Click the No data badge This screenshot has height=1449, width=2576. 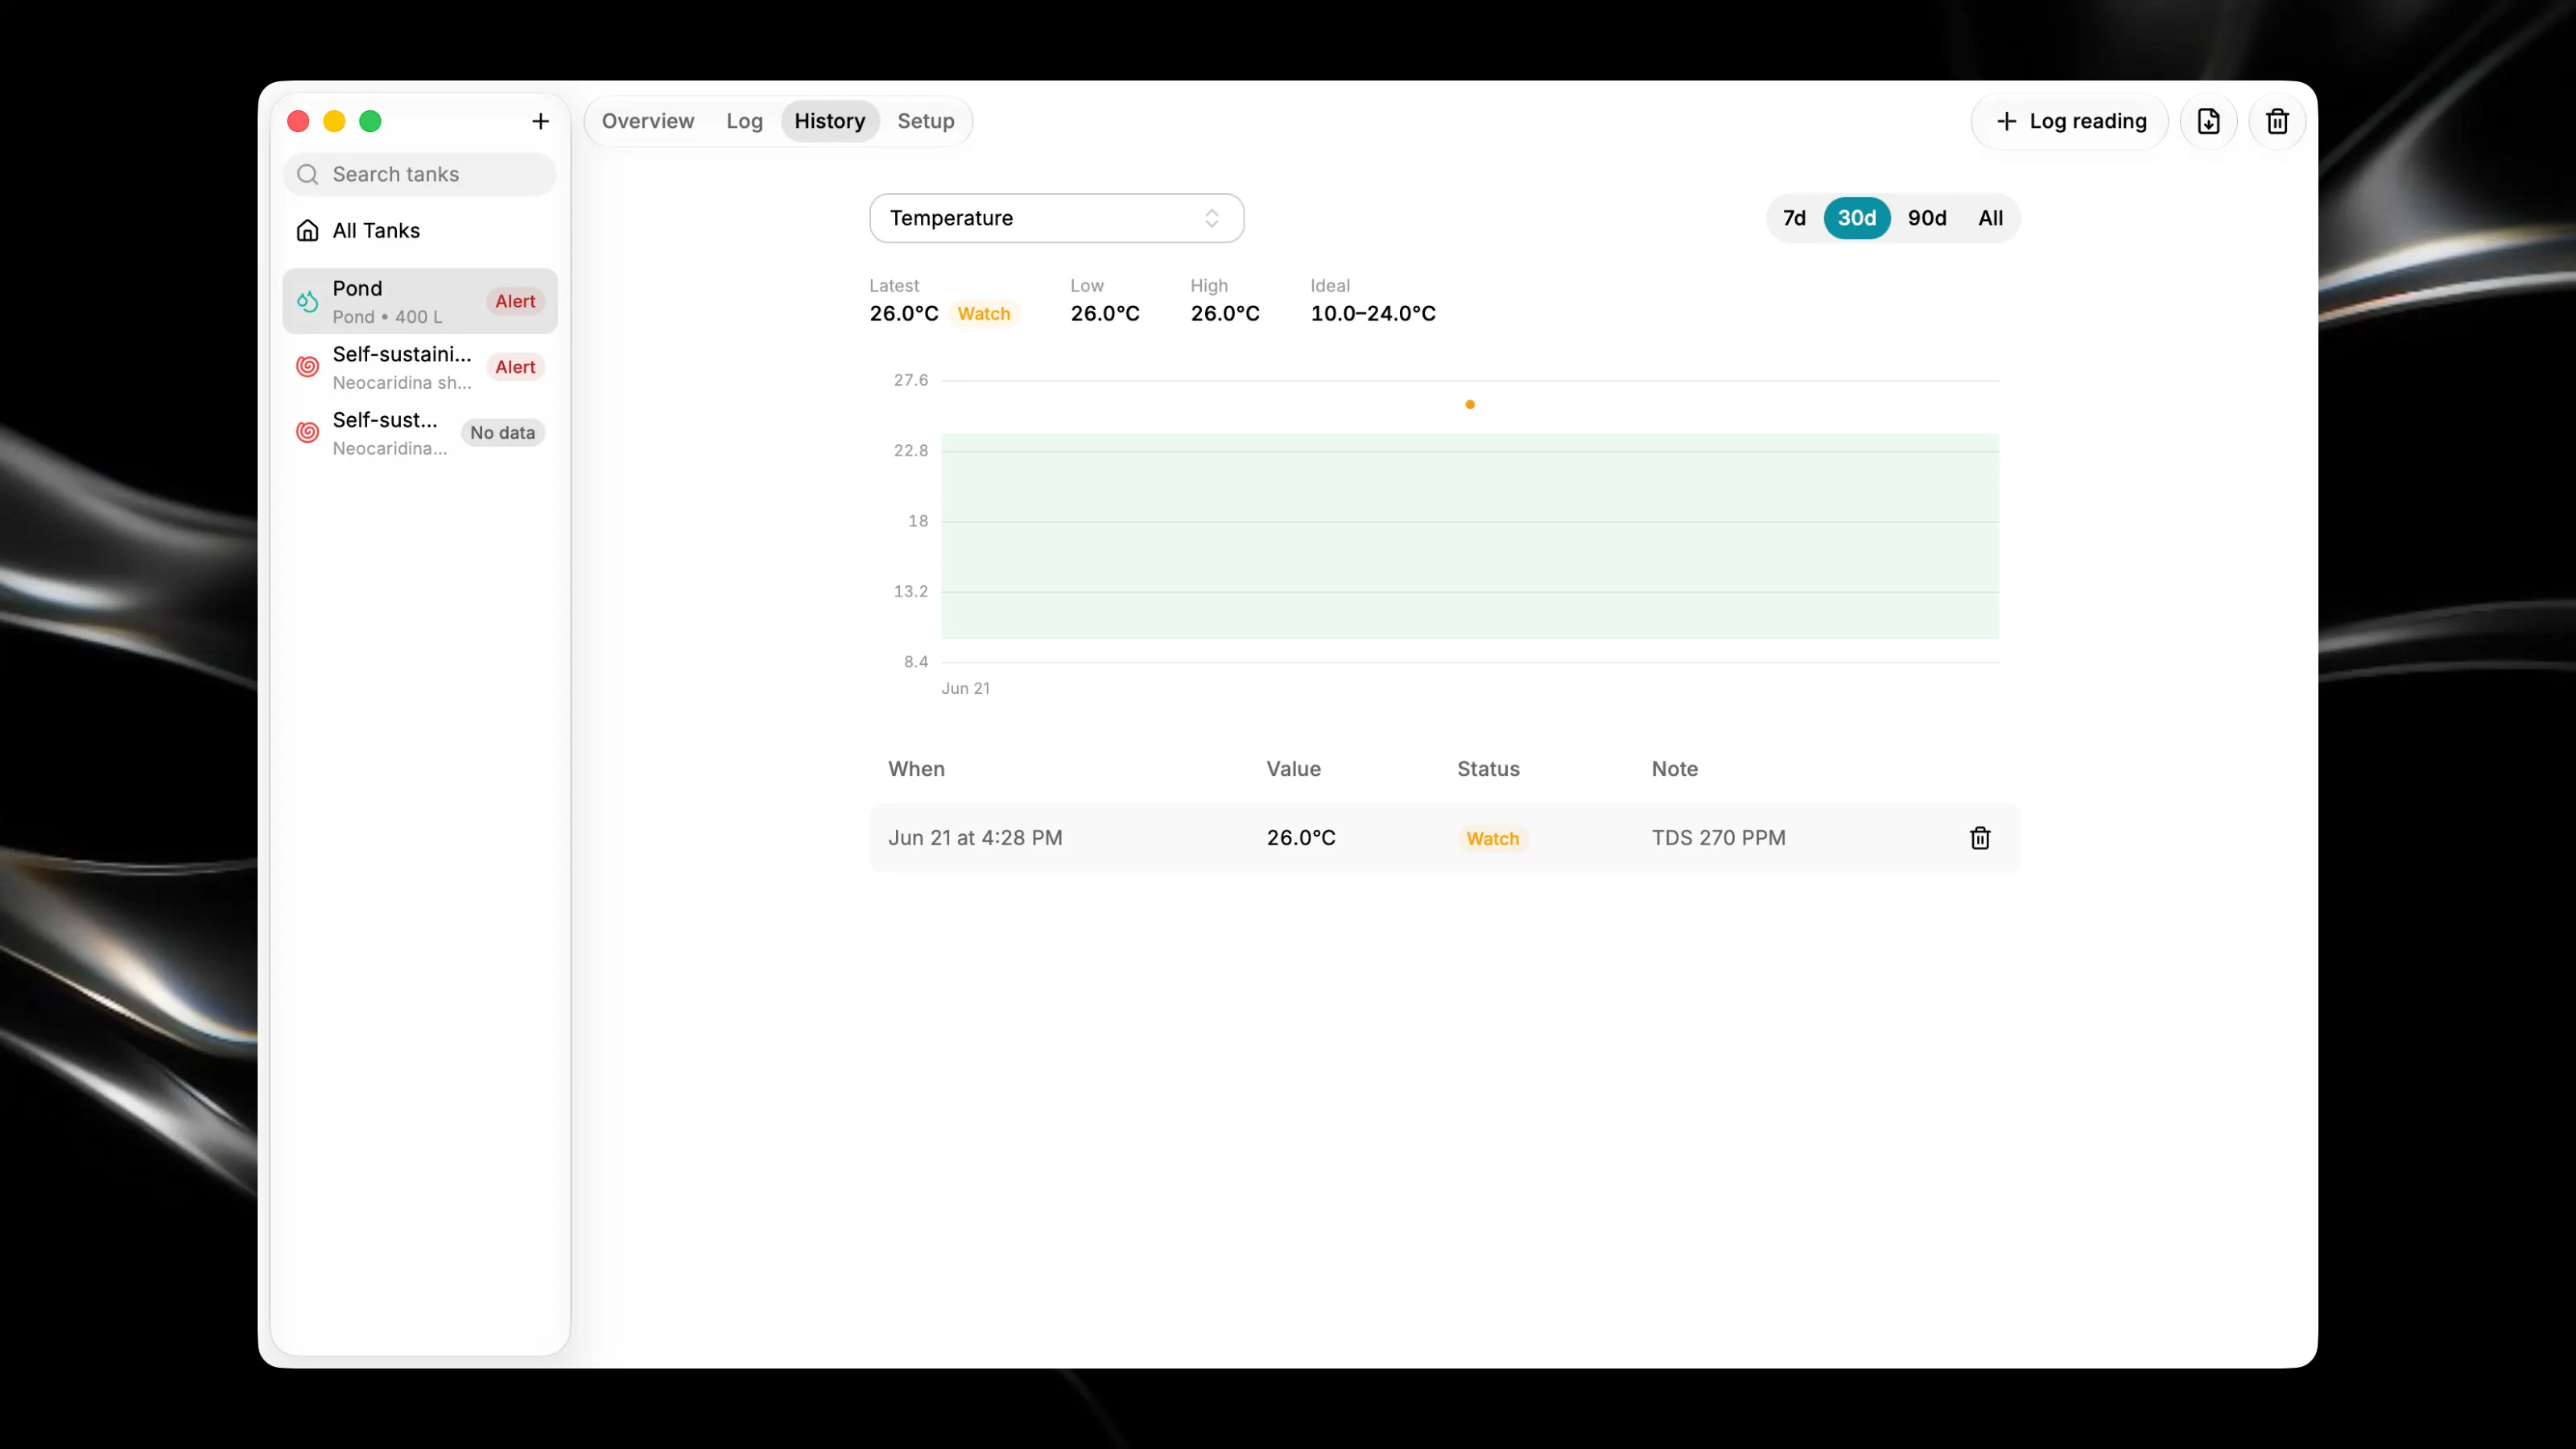(x=502, y=433)
